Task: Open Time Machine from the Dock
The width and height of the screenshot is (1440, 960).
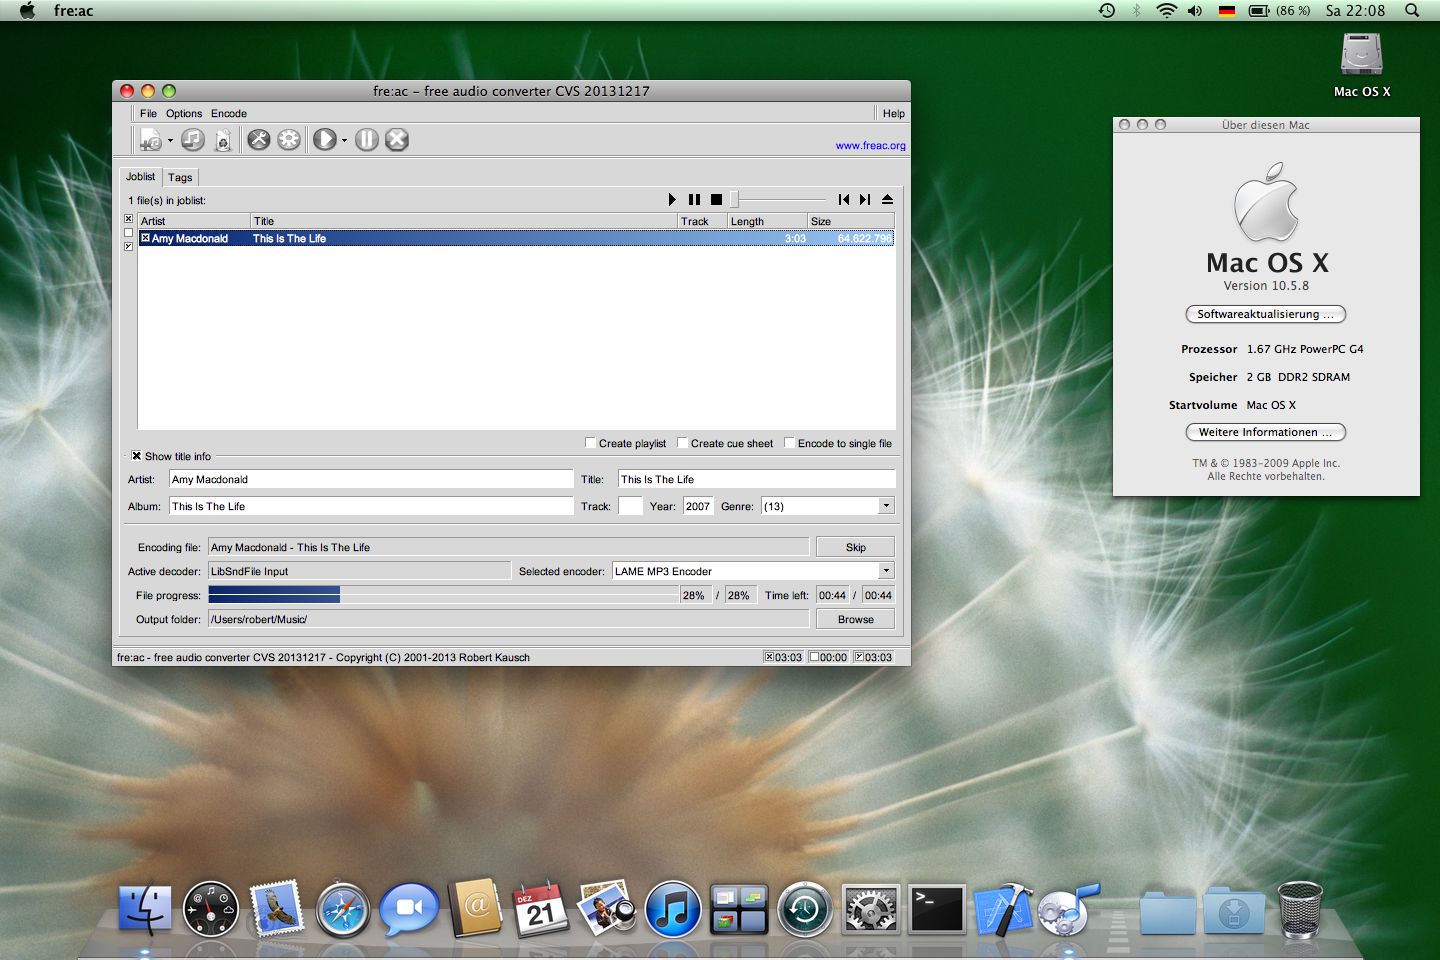Action: (805, 910)
